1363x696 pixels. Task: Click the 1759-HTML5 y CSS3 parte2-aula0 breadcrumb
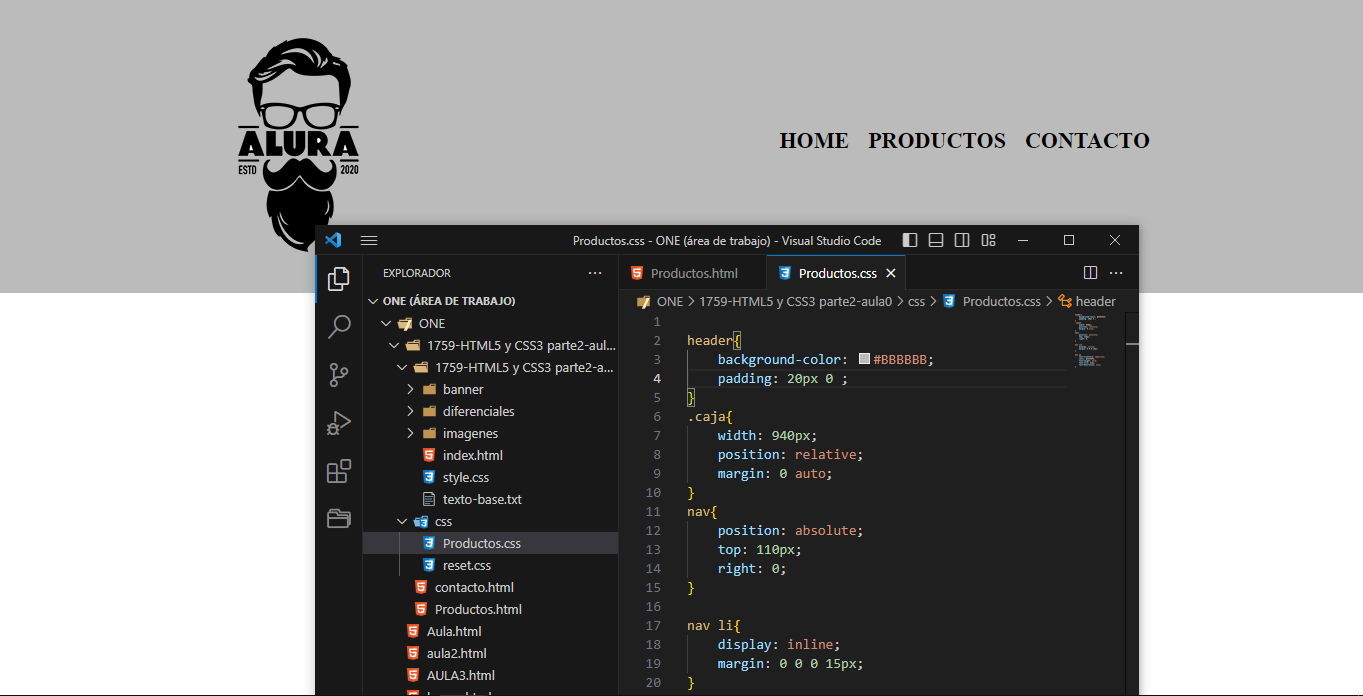[795, 301]
